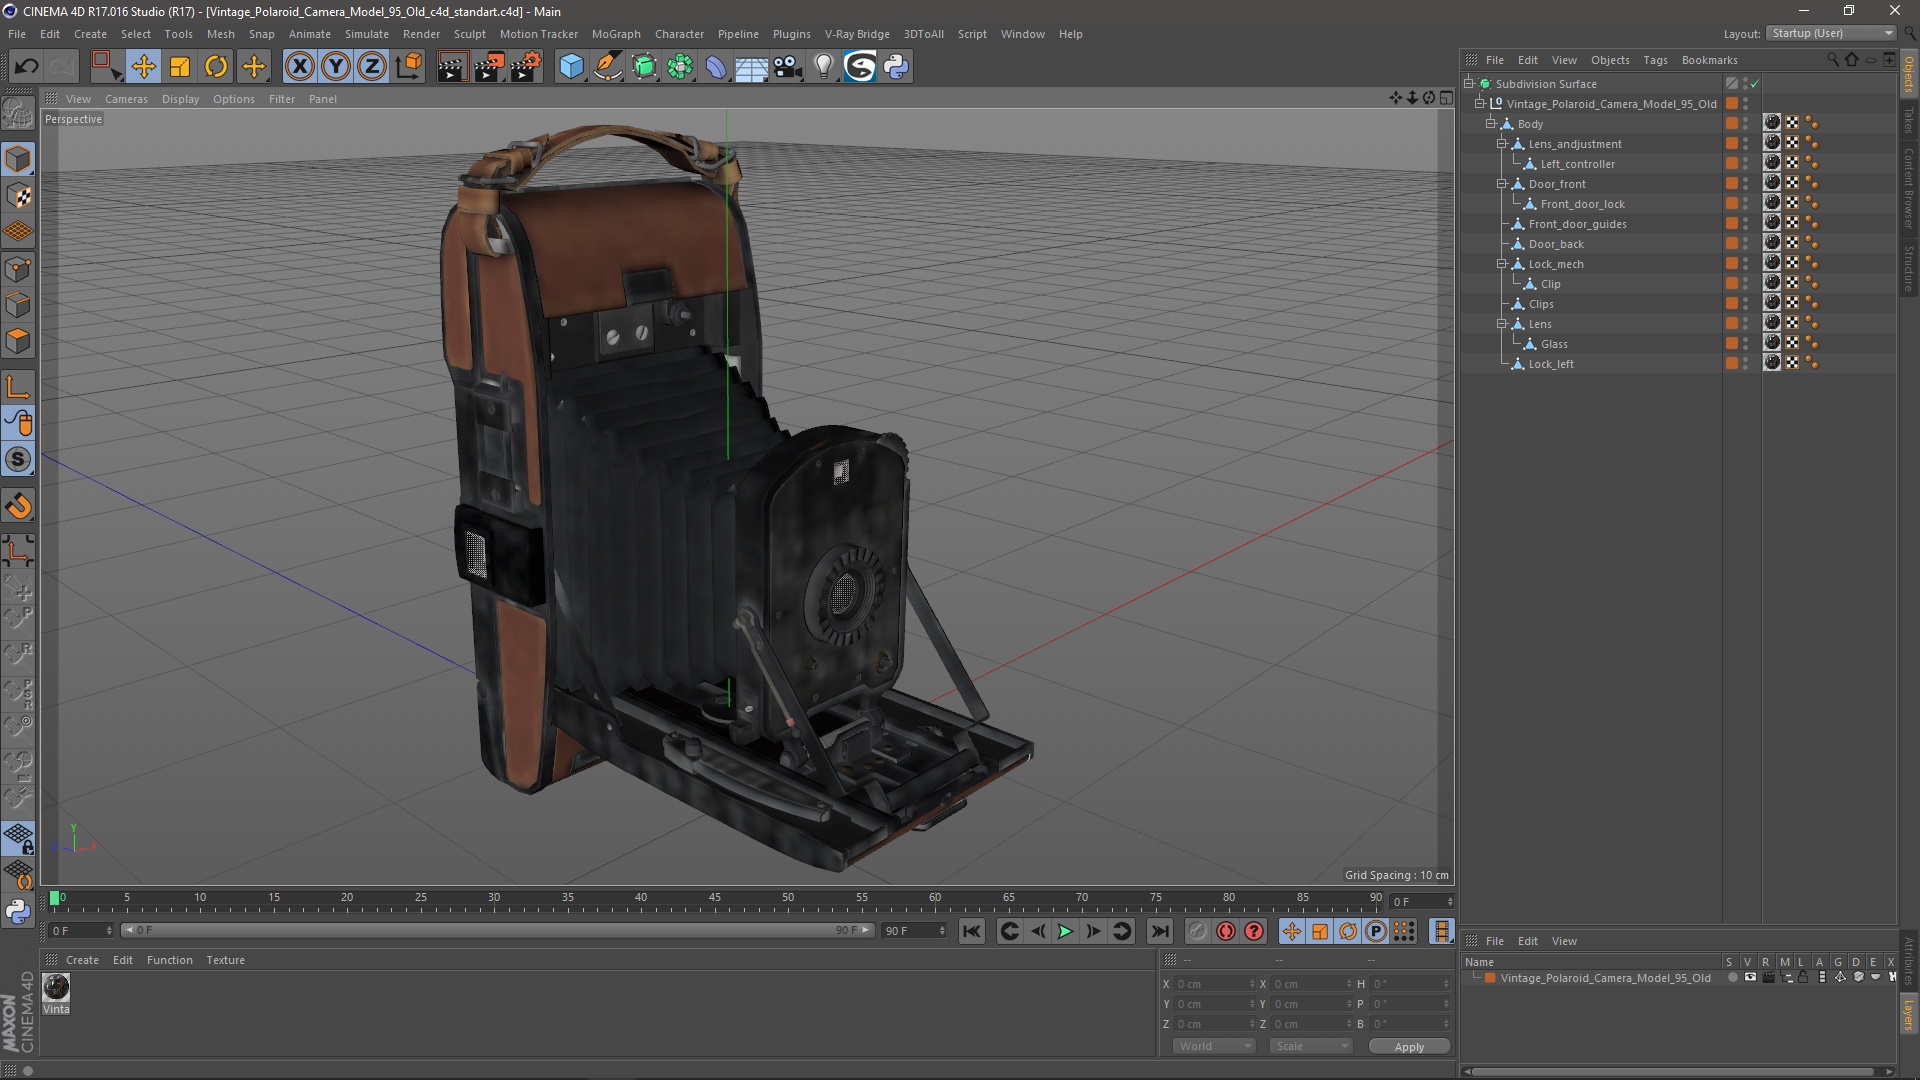Add a light object

[x=824, y=67]
